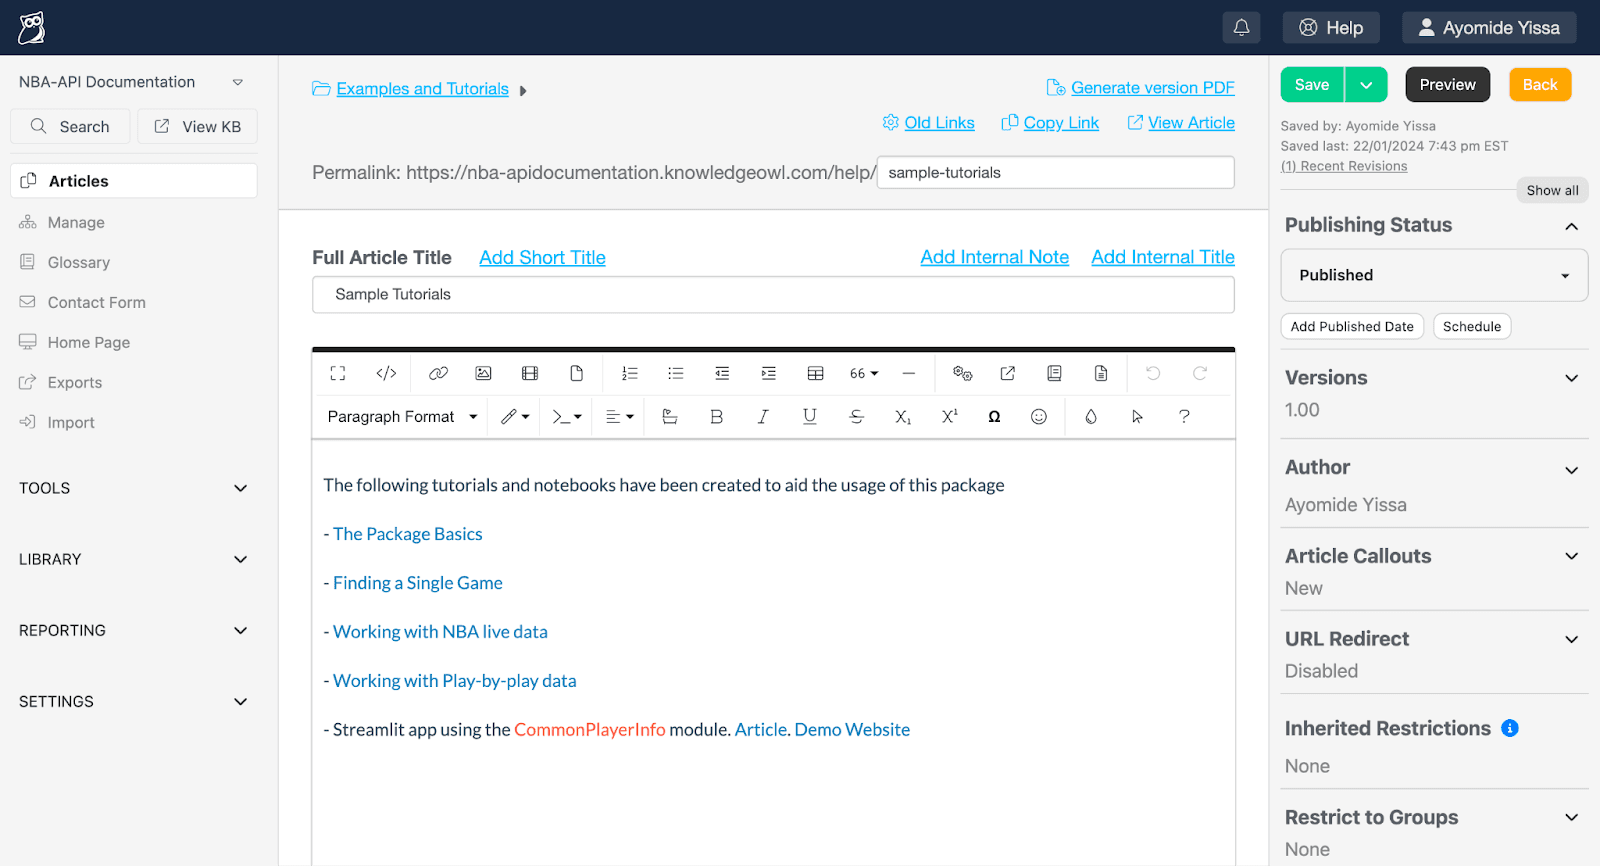The image size is (1600, 866).
Task: Open text alignment dropdown
Action: coord(620,417)
